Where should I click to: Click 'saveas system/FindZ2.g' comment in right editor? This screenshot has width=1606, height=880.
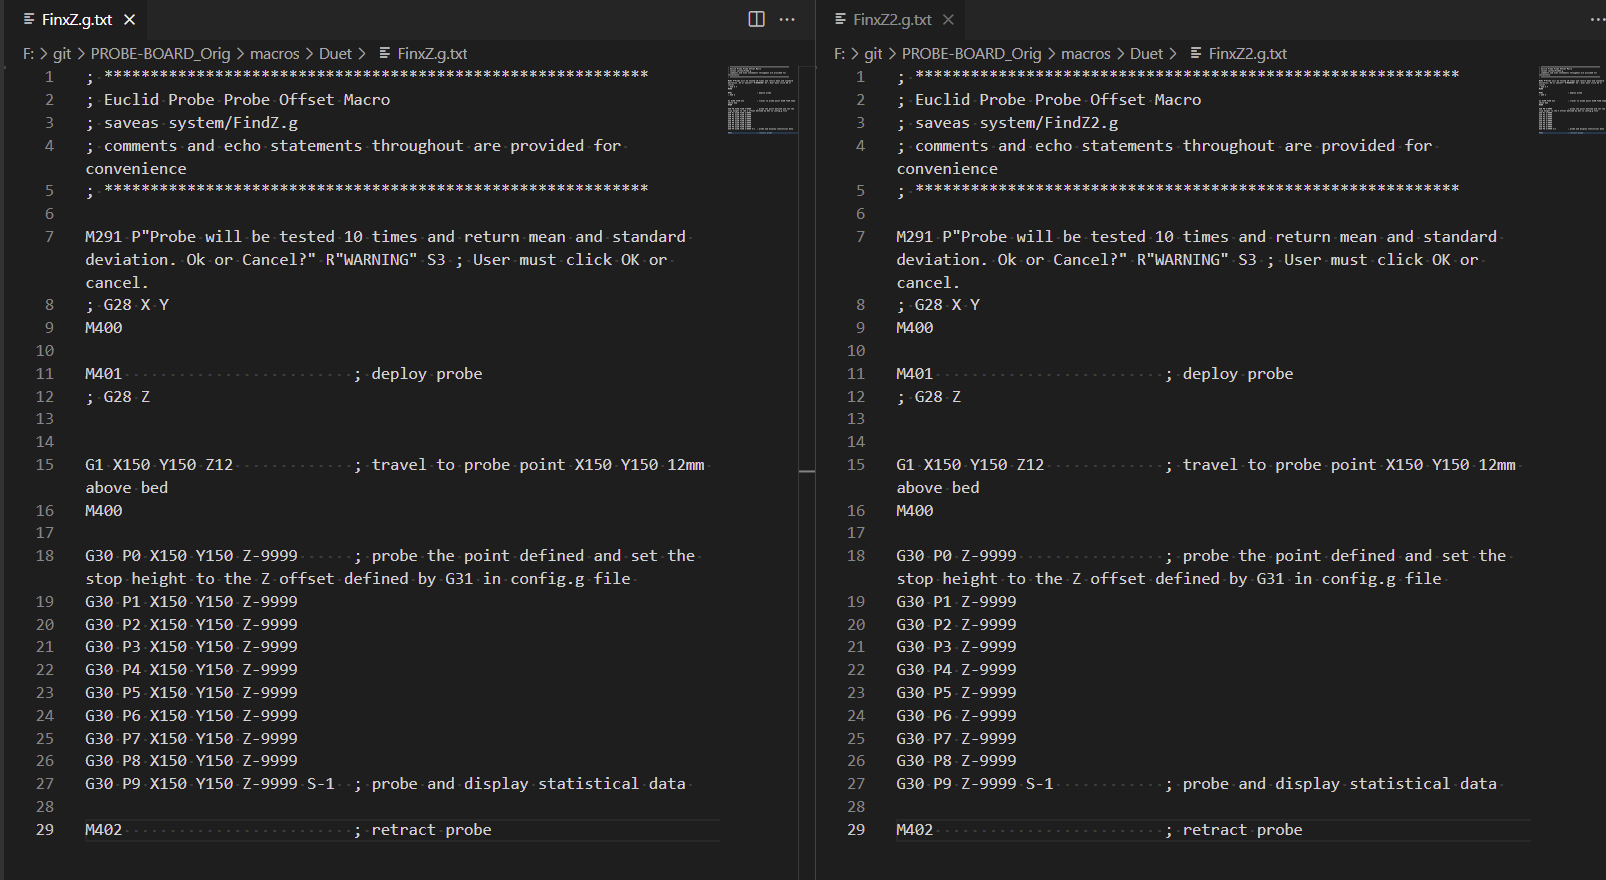(1016, 122)
